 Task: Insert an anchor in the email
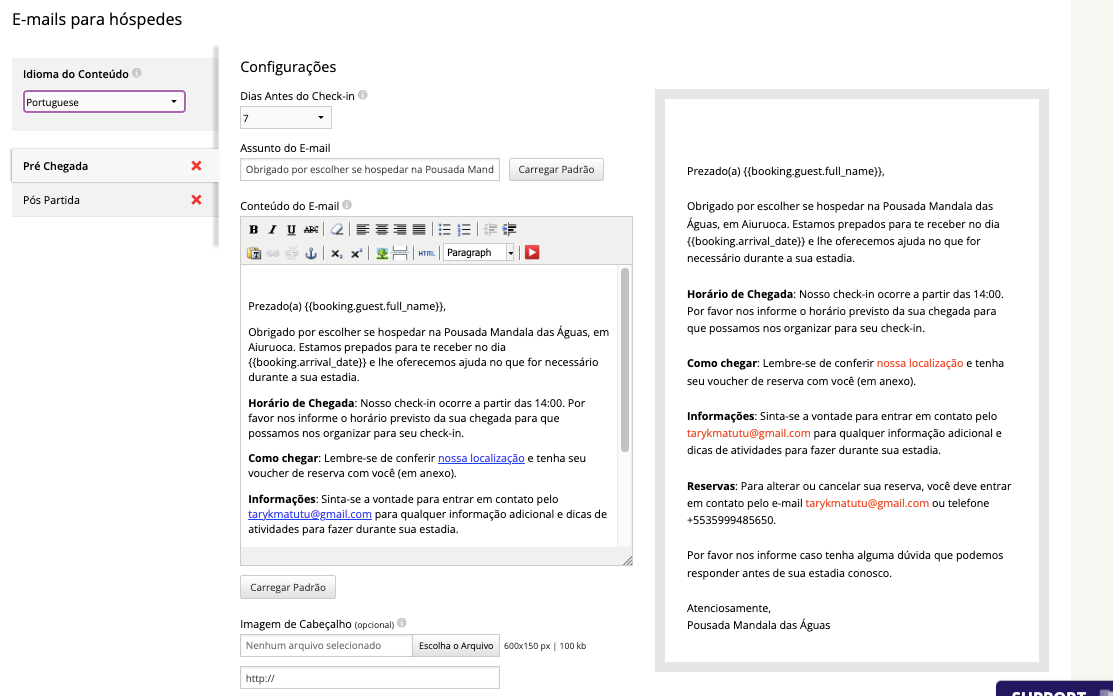click(311, 253)
